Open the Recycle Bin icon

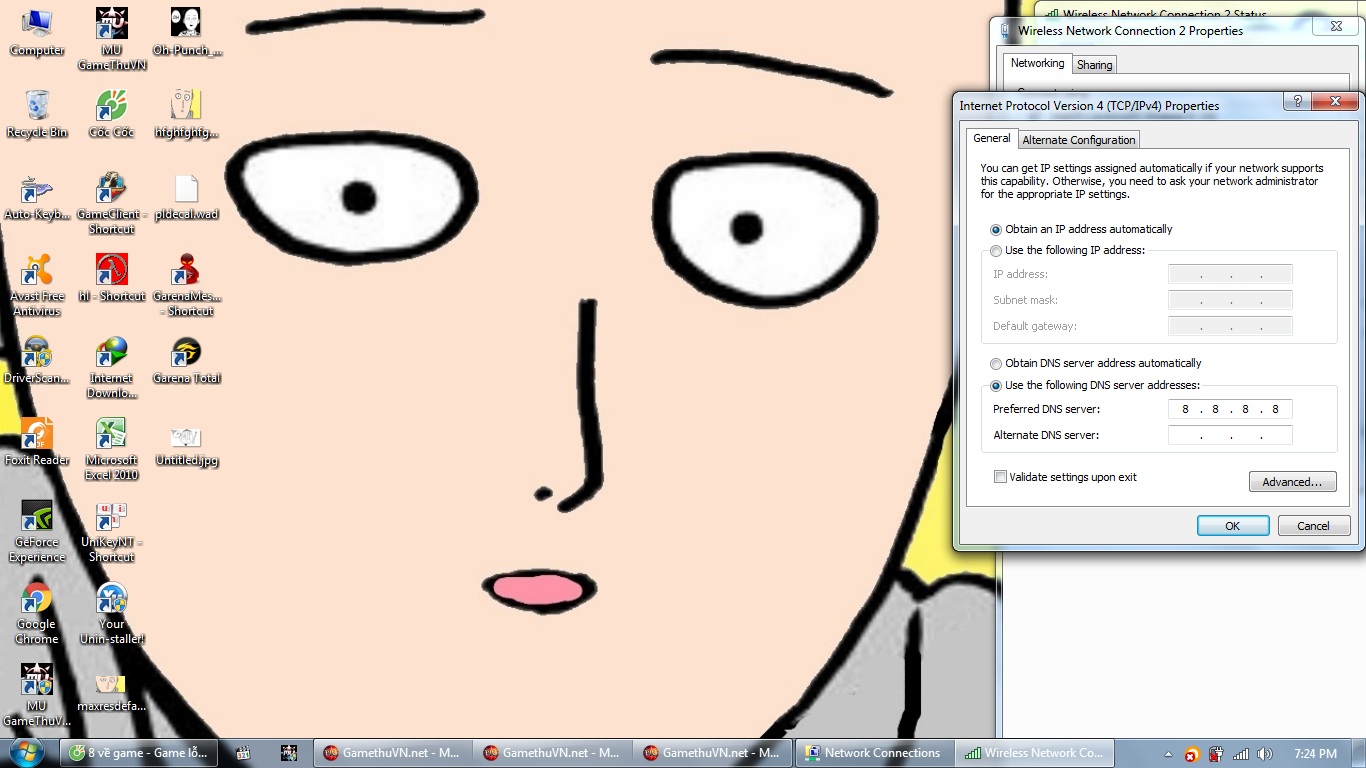pyautogui.click(x=37, y=114)
